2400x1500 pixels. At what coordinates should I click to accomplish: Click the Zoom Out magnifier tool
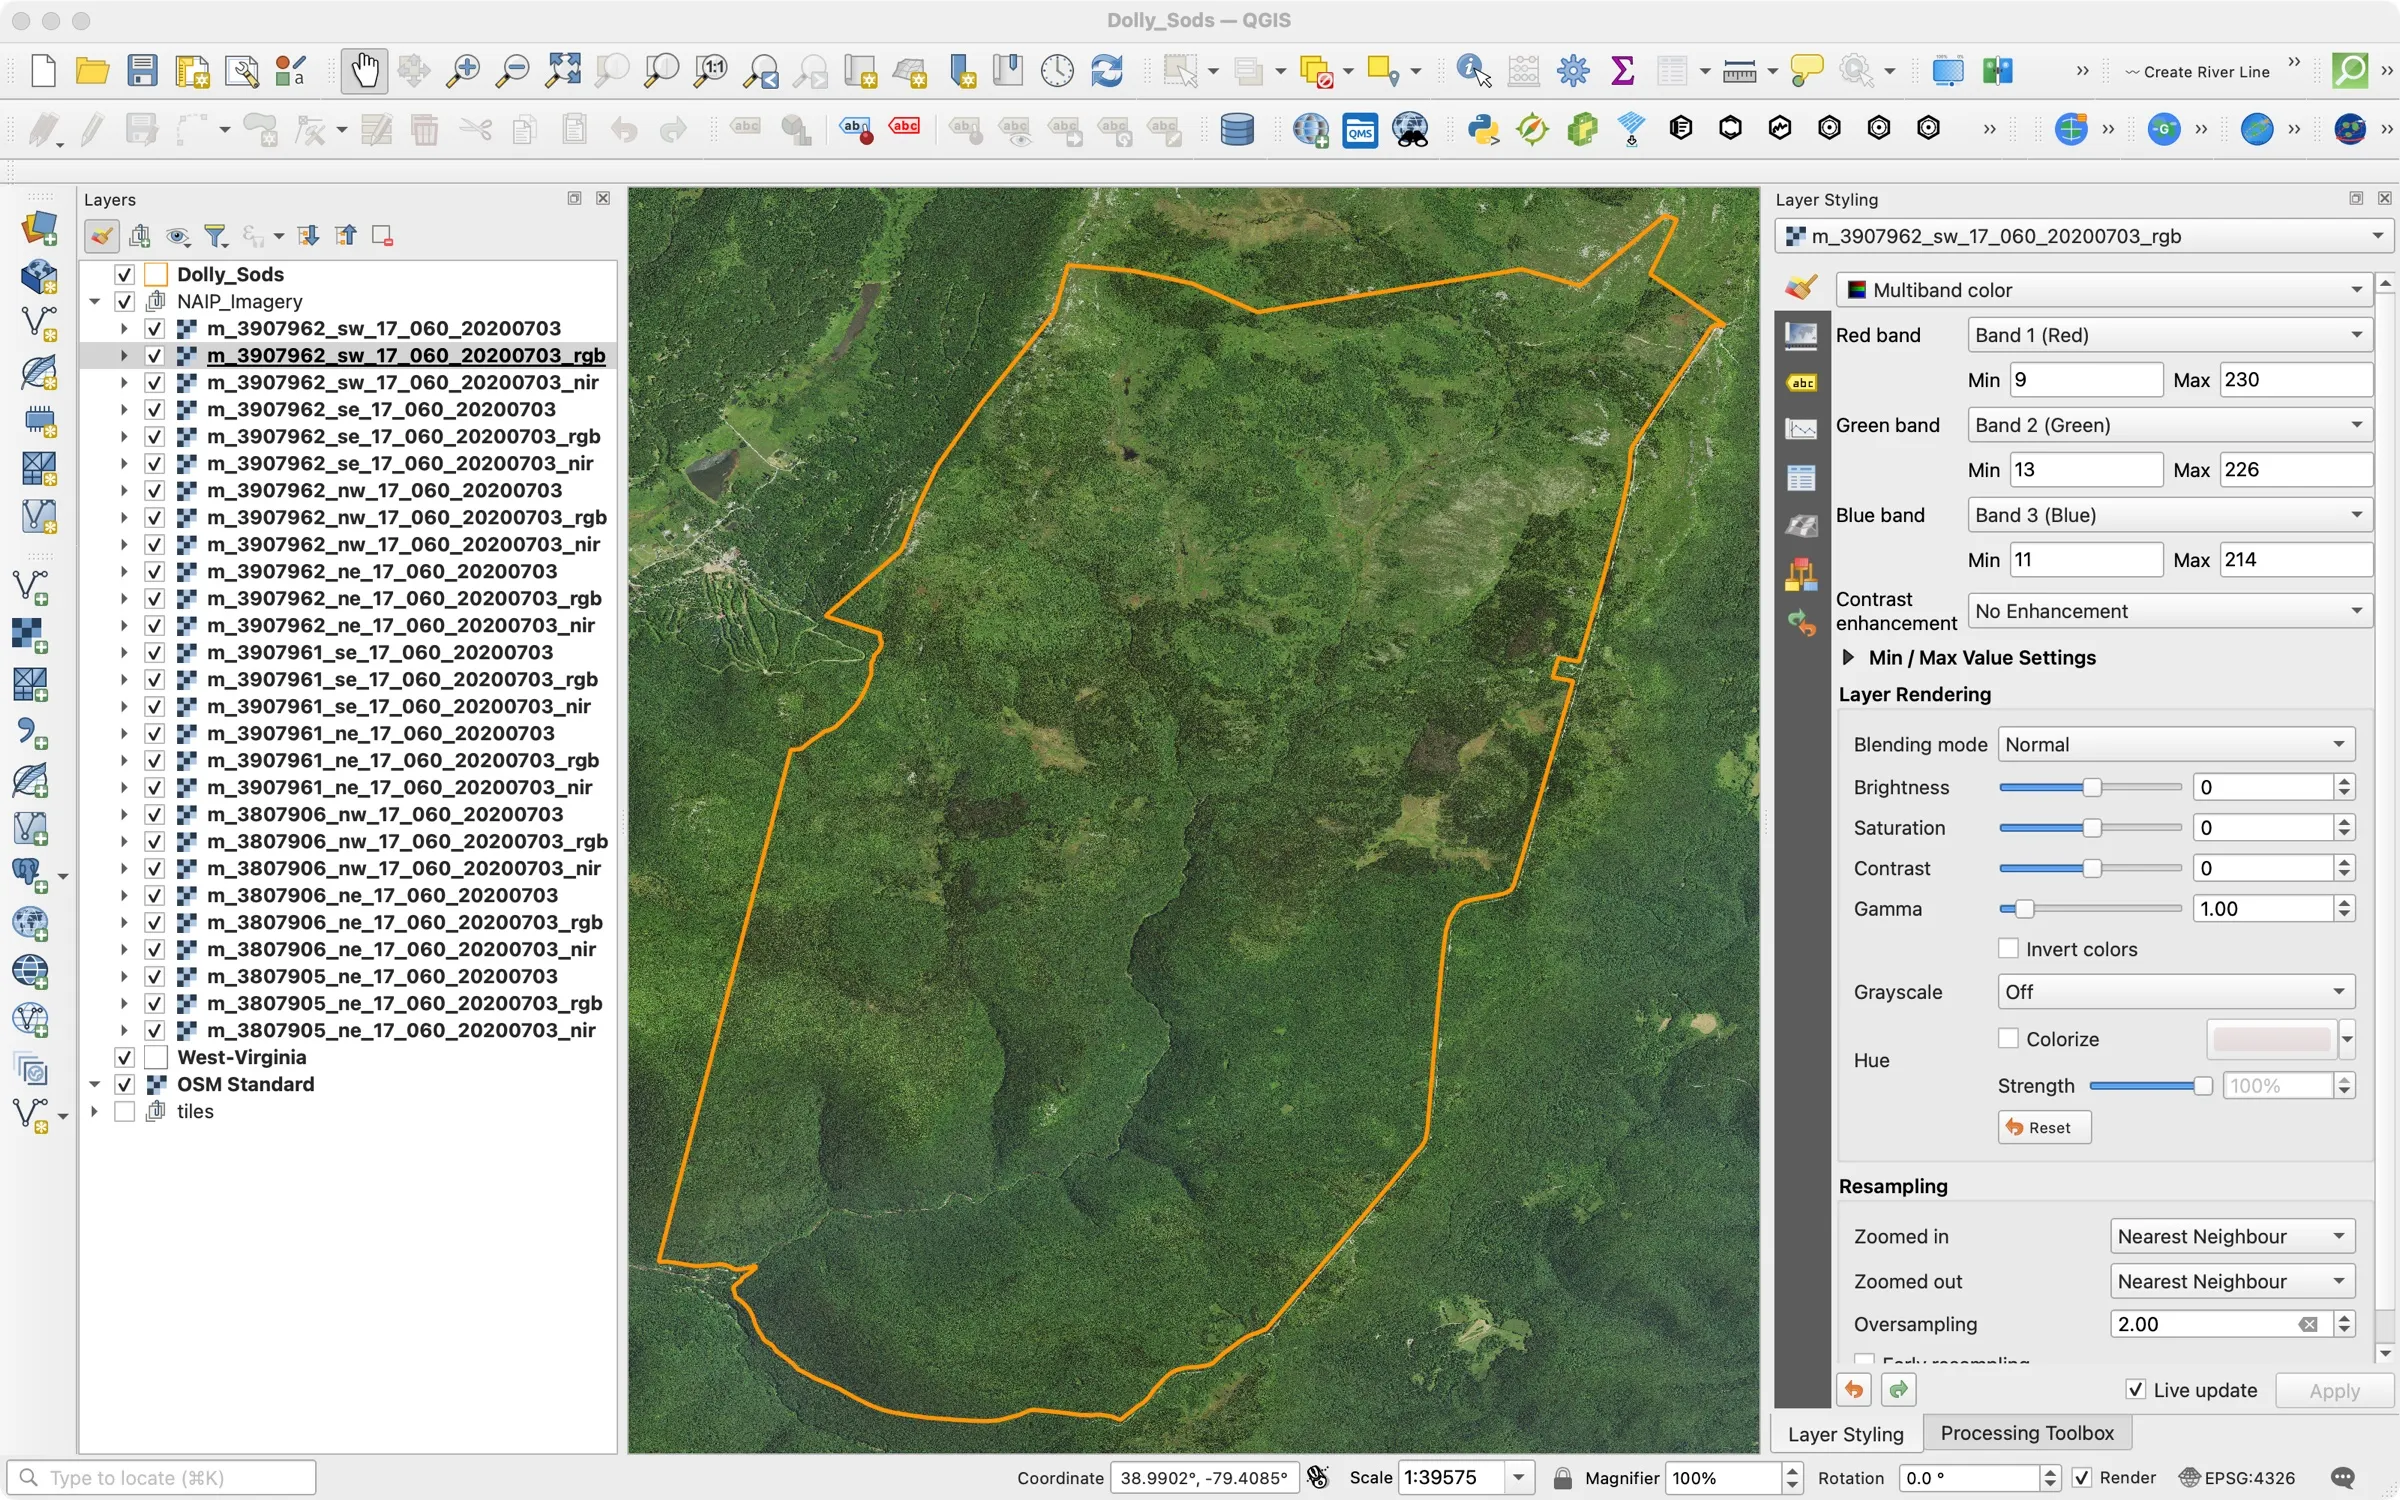513,71
